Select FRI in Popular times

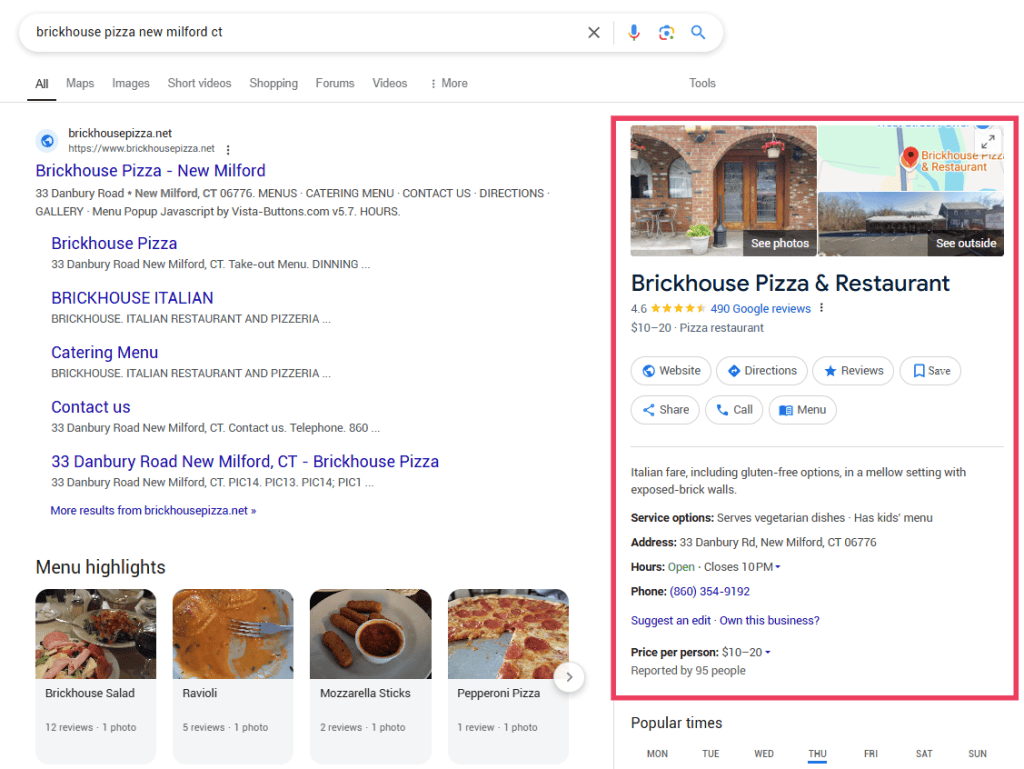tap(871, 754)
